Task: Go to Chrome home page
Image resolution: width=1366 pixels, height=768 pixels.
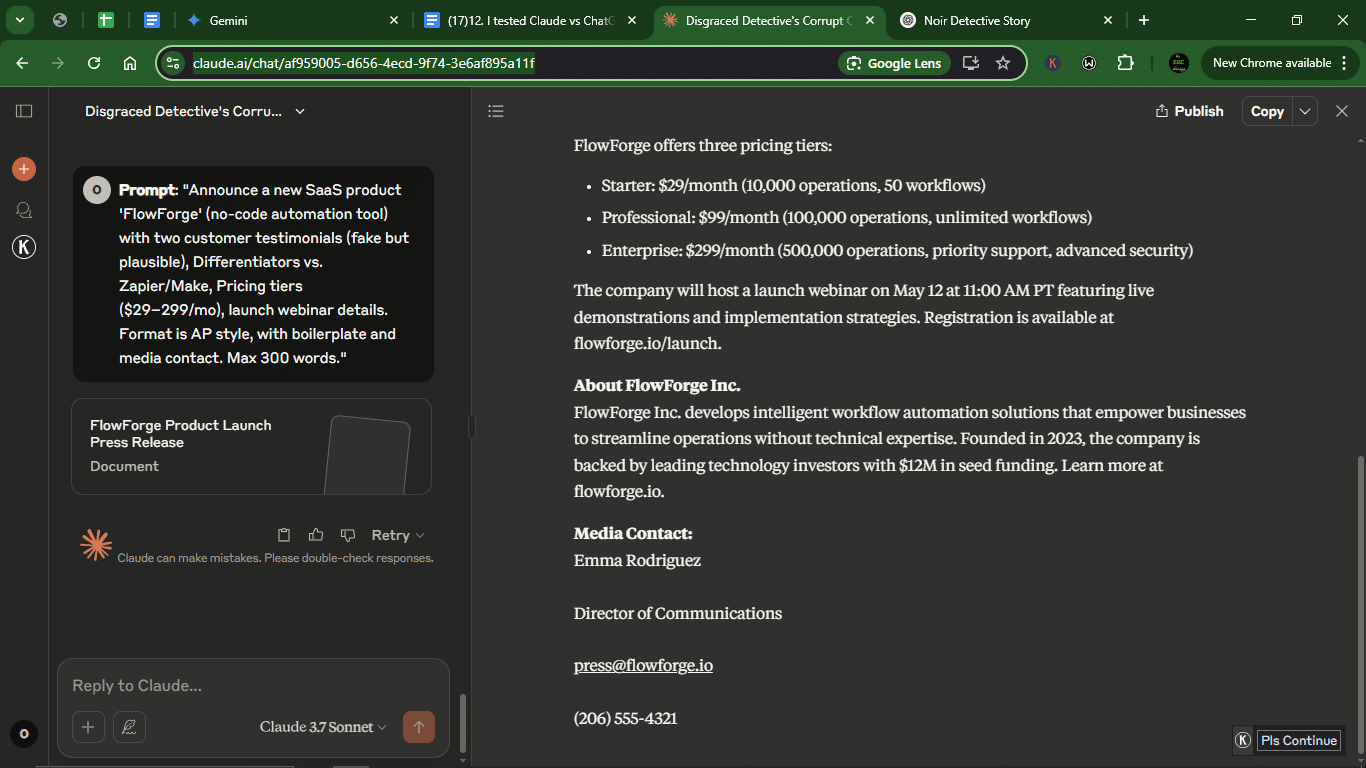Action: tap(130, 63)
